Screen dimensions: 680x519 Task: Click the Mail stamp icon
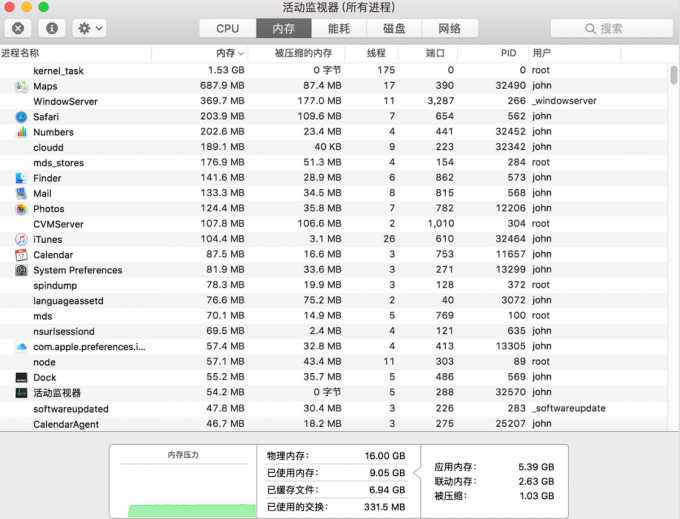(21, 193)
